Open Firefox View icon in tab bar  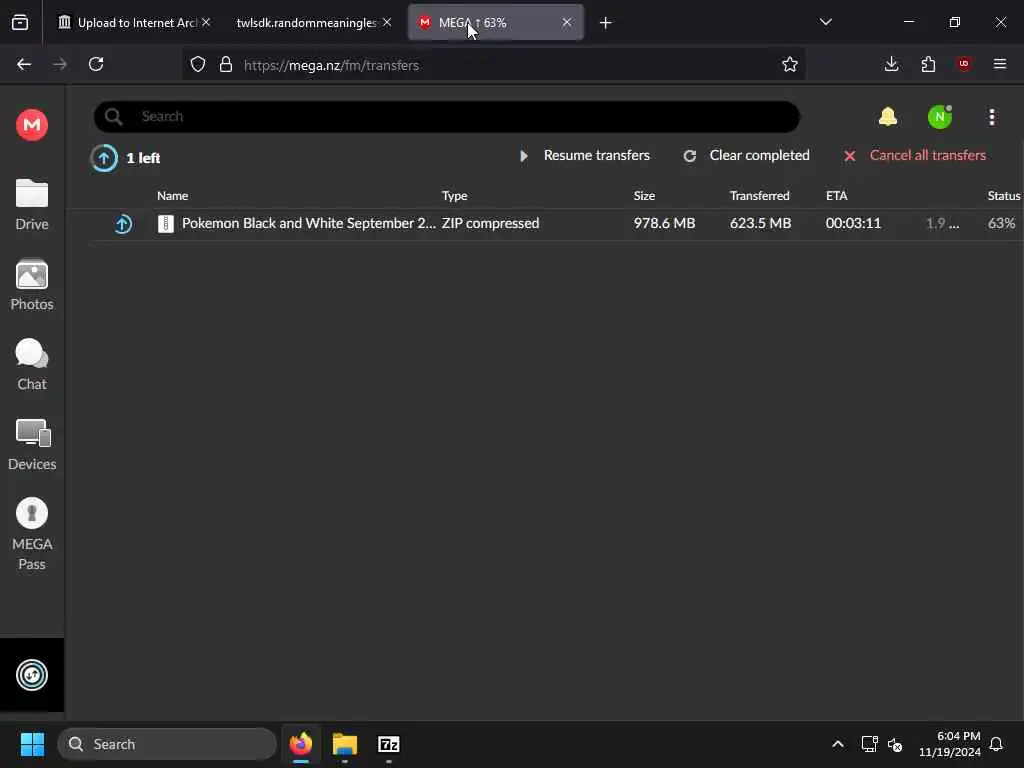(x=20, y=23)
